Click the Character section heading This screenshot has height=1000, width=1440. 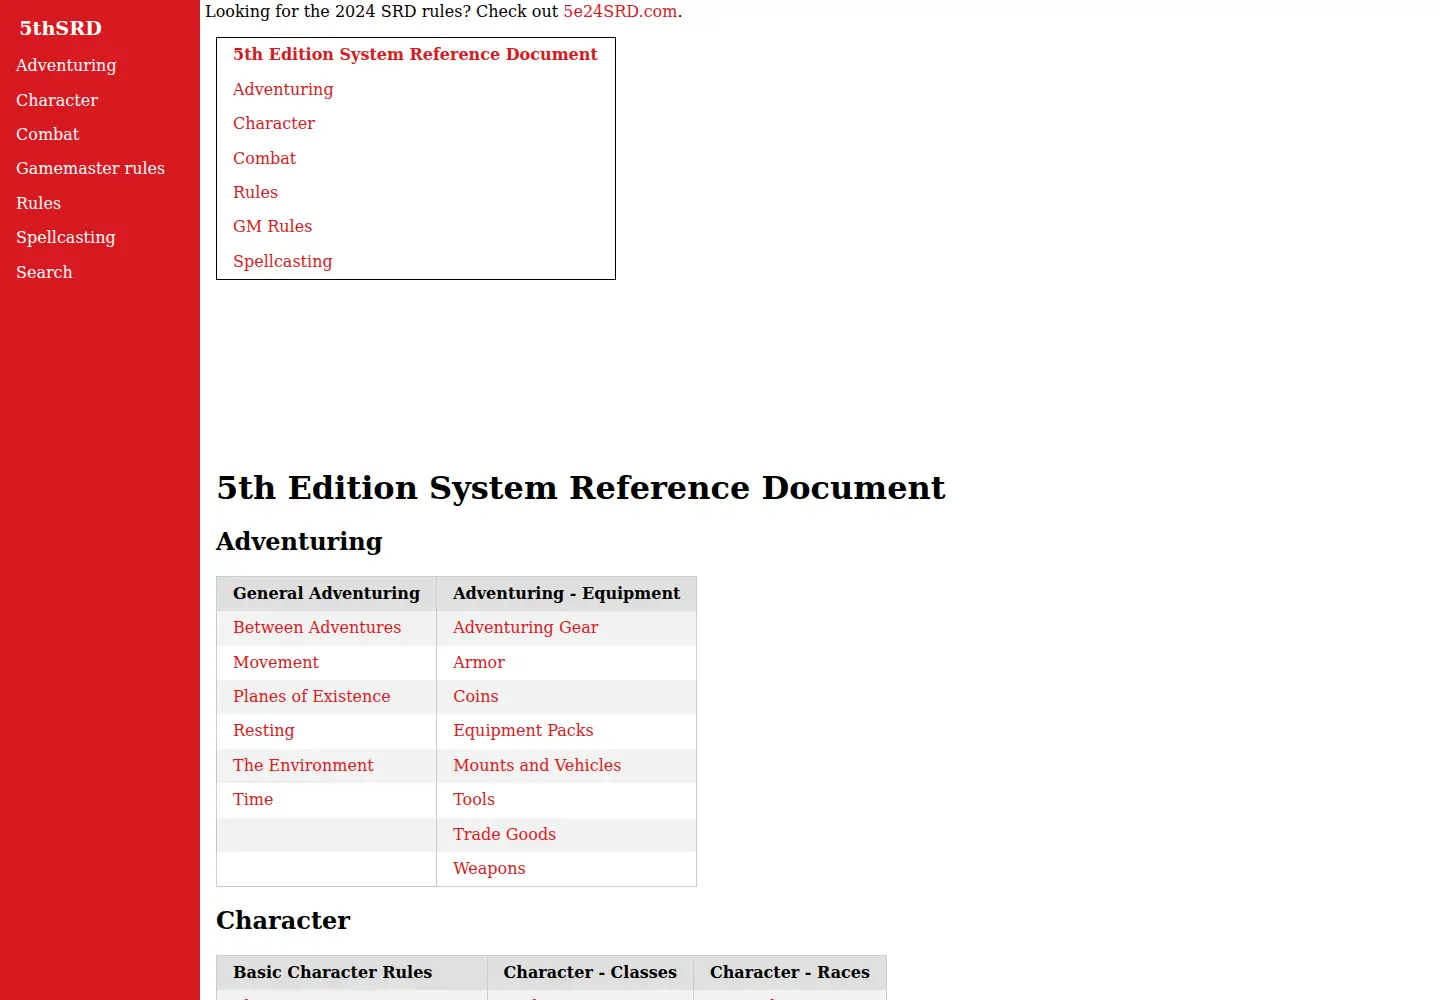[283, 920]
